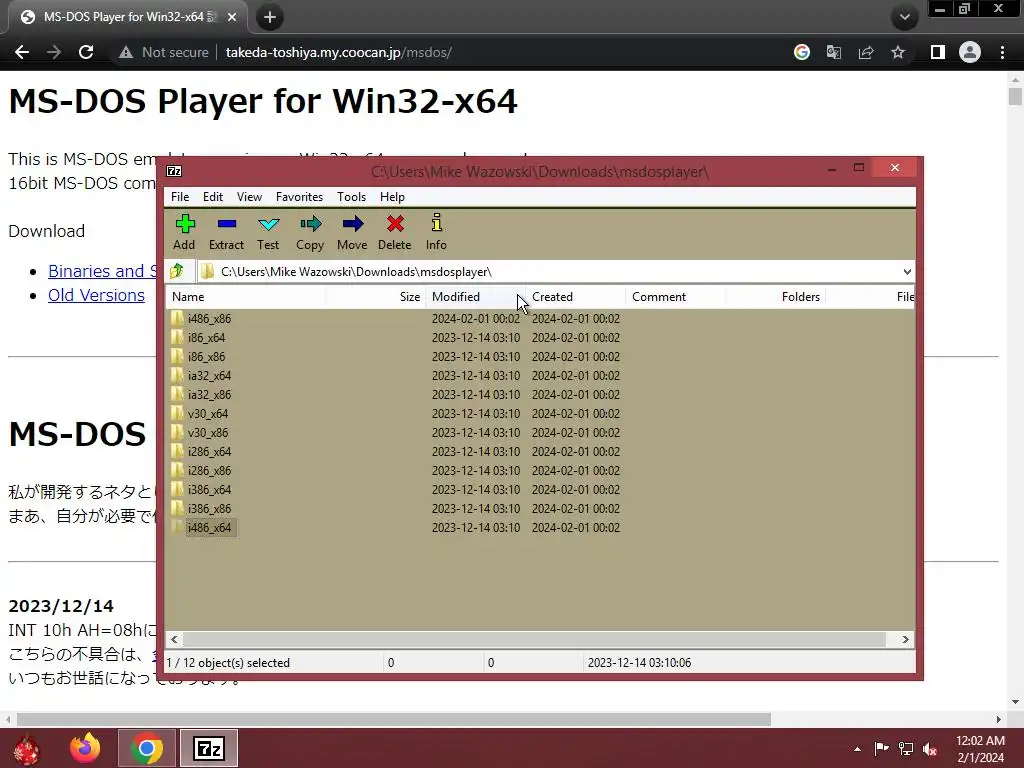Open network tray icon

click(x=906, y=749)
